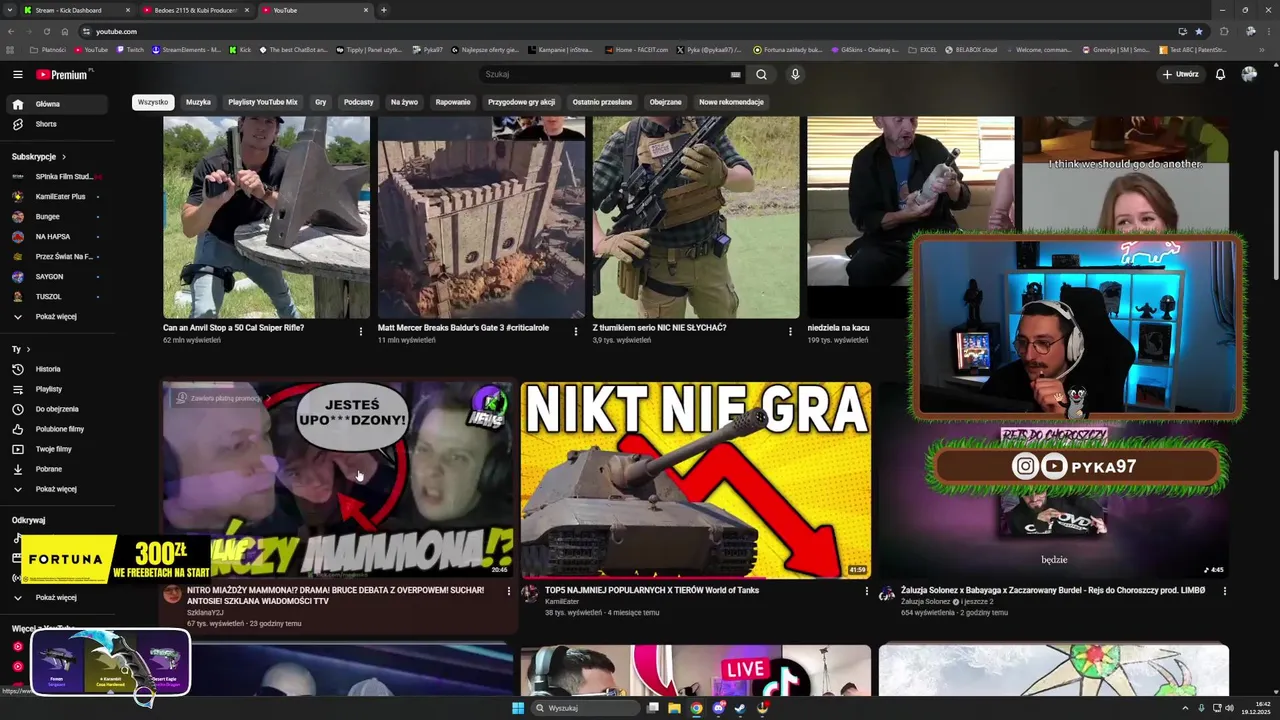The width and height of the screenshot is (1280, 720).
Task: Select Ostatnio przesłane chip
Action: pyautogui.click(x=602, y=102)
